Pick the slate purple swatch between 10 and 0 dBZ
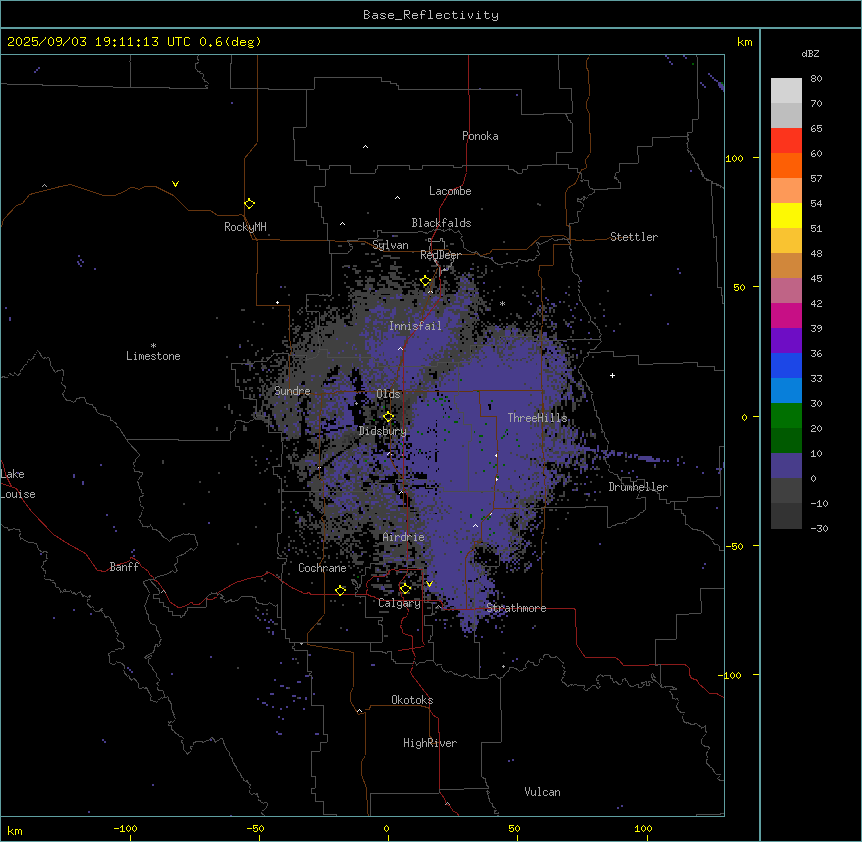The height and width of the screenshot is (842, 862). pos(786,466)
